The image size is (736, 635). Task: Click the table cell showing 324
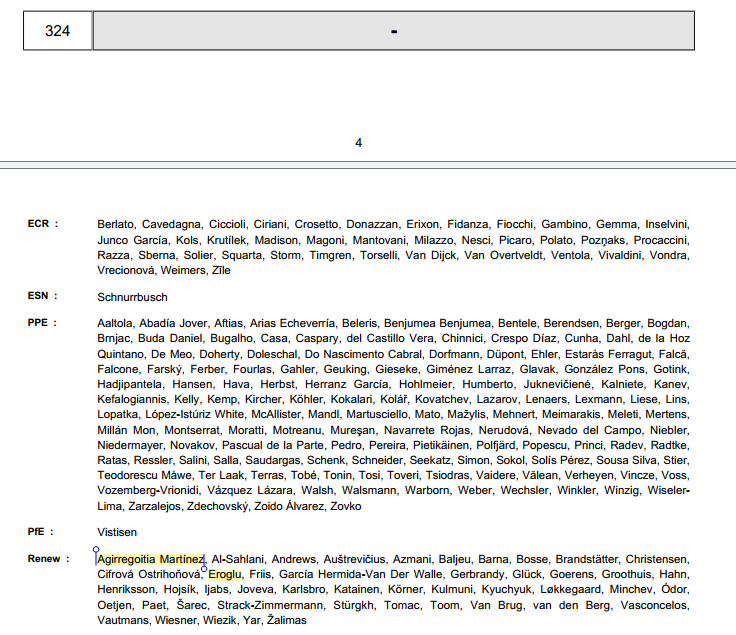click(57, 31)
